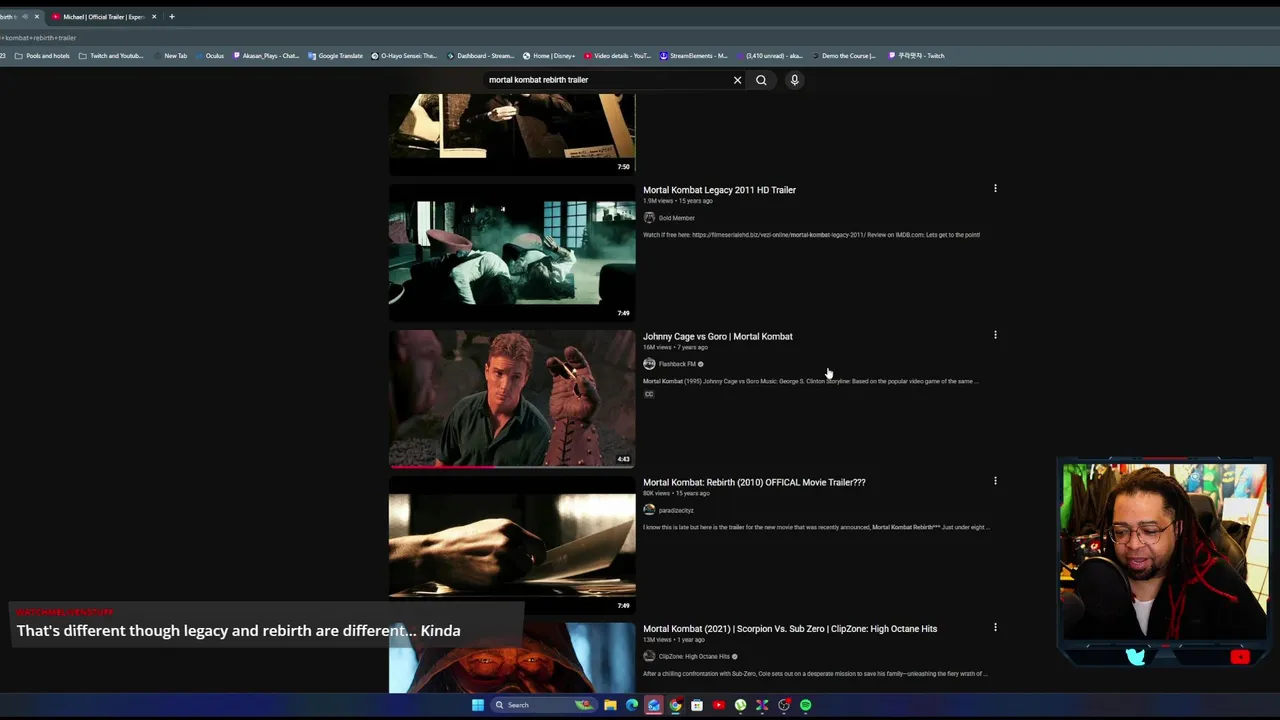Open Windows Start menu
The image size is (1280, 720).
point(478,705)
